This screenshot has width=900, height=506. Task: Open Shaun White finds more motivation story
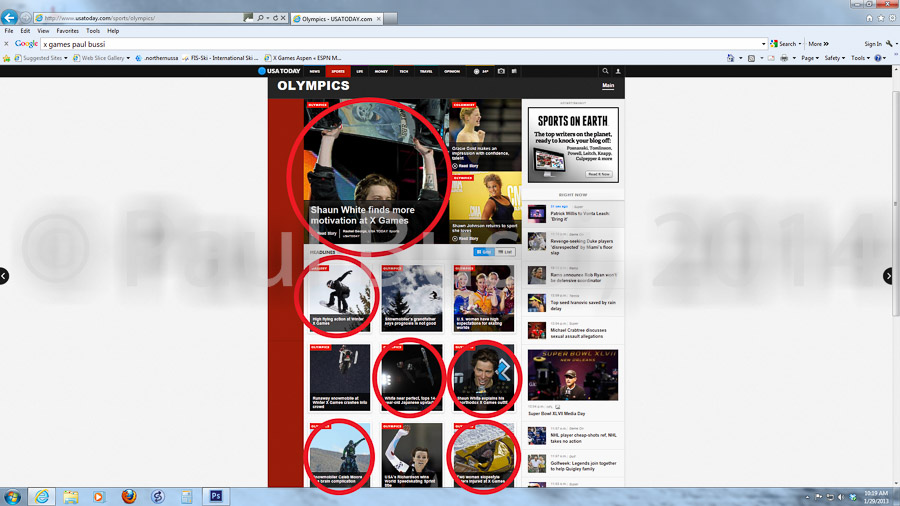point(362,215)
